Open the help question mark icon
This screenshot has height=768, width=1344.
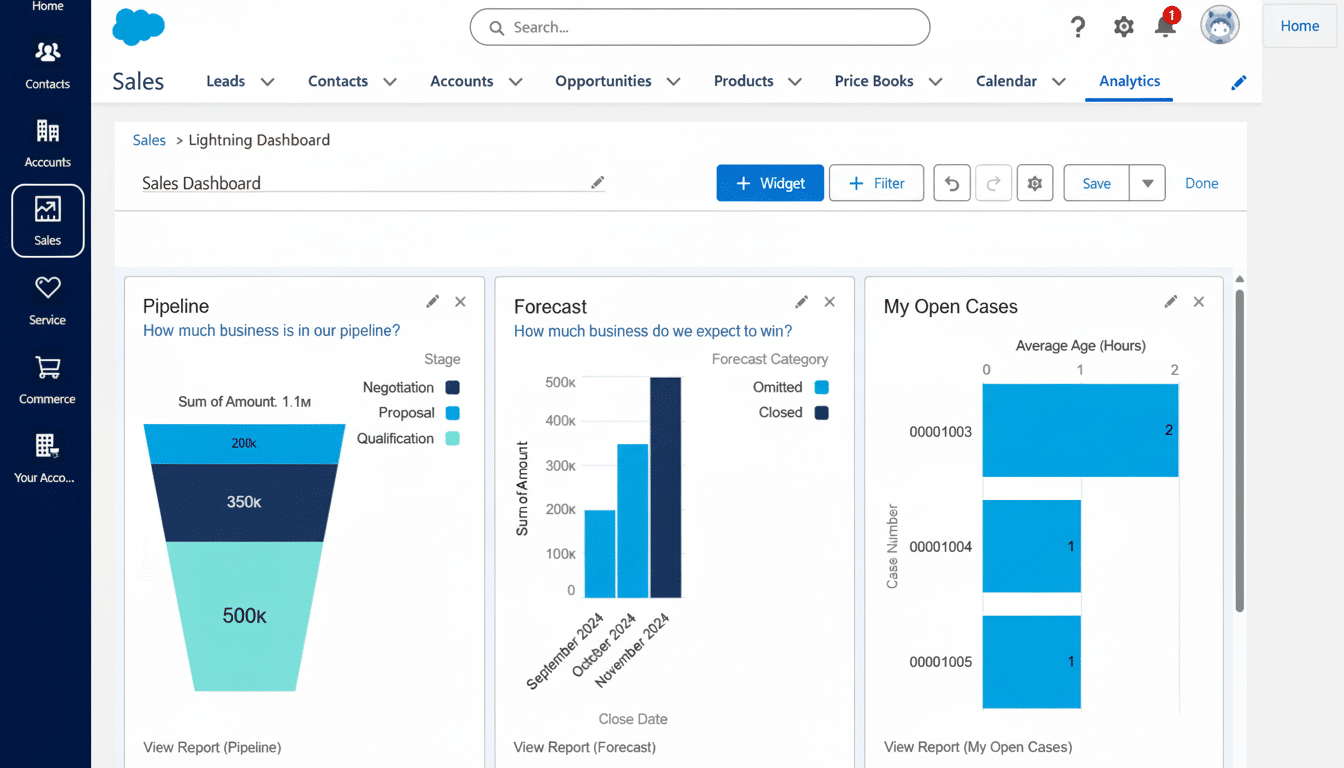[x=1077, y=27]
